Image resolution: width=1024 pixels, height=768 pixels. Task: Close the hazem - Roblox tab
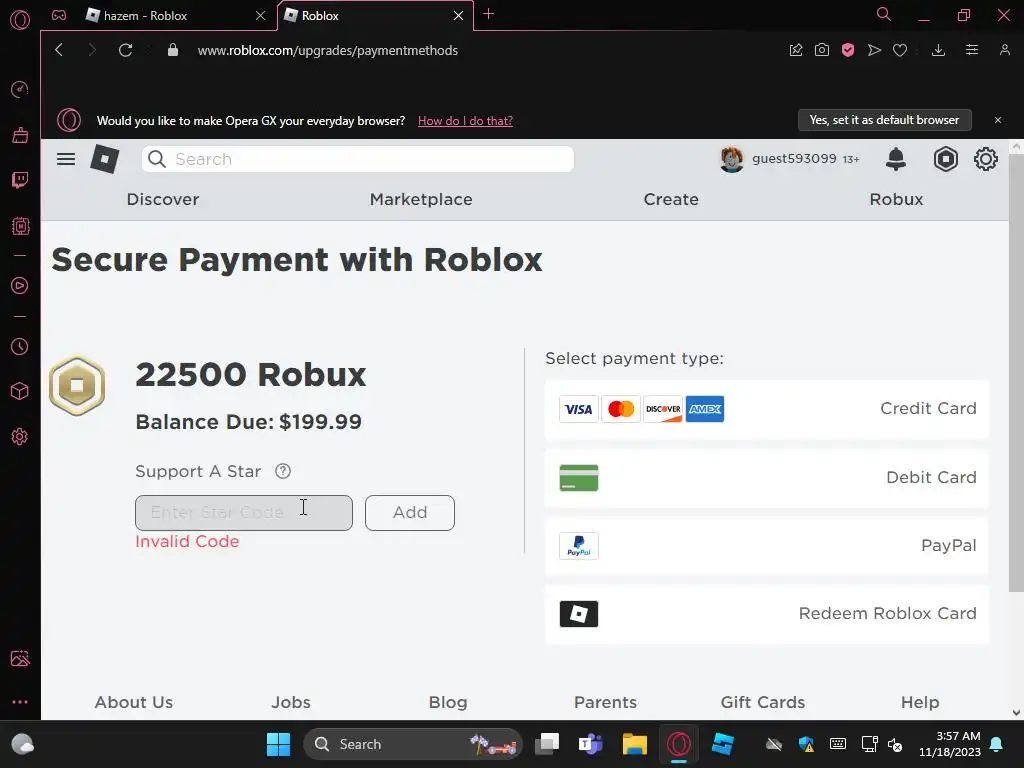click(x=261, y=15)
